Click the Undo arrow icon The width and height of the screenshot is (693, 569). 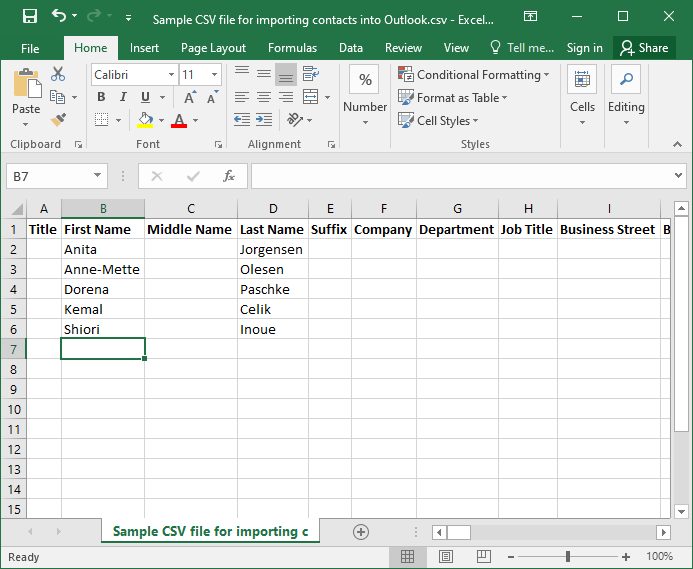[59, 16]
